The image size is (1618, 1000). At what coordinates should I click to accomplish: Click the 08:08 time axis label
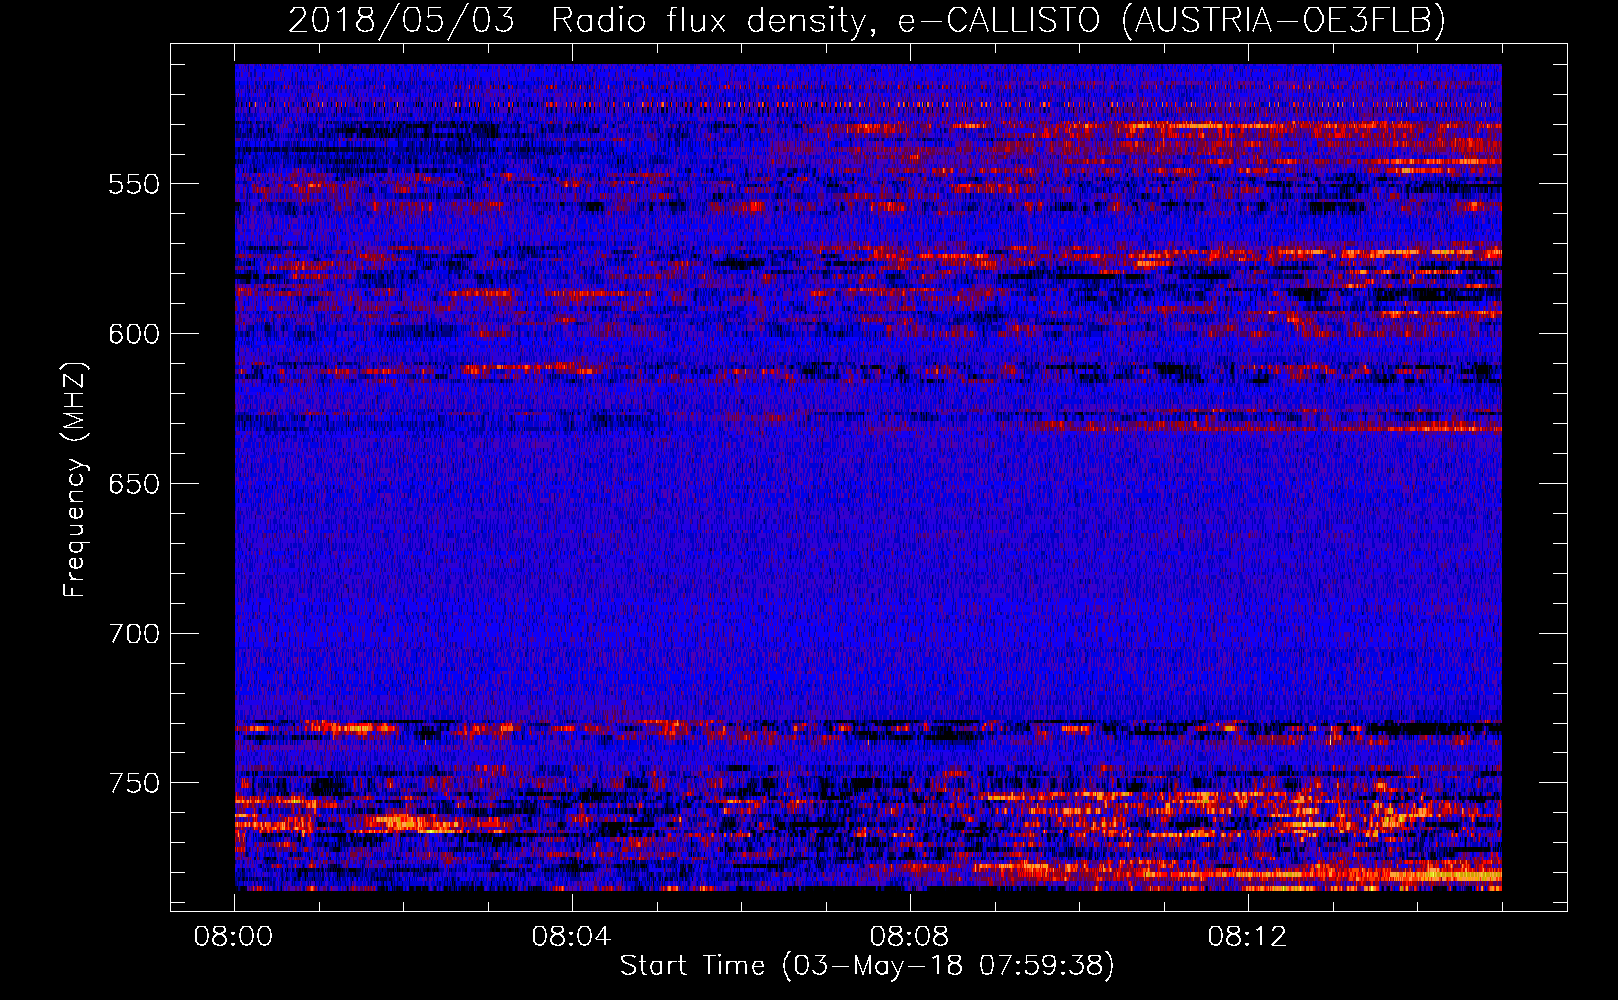point(909,937)
